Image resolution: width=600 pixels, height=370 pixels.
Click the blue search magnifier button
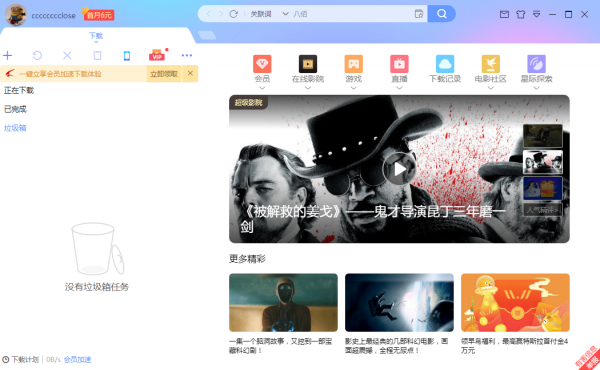click(x=442, y=14)
